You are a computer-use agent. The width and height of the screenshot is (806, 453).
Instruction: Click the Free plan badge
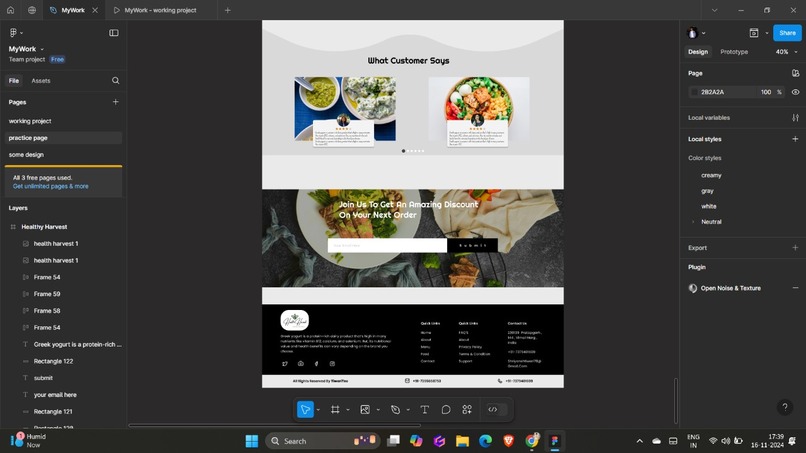point(58,60)
